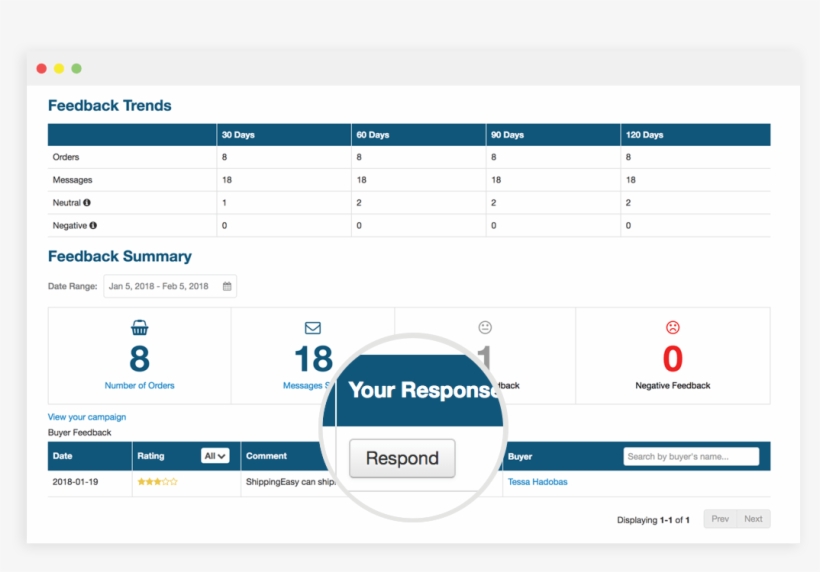Click the neutral face feedback icon

(x=485, y=327)
